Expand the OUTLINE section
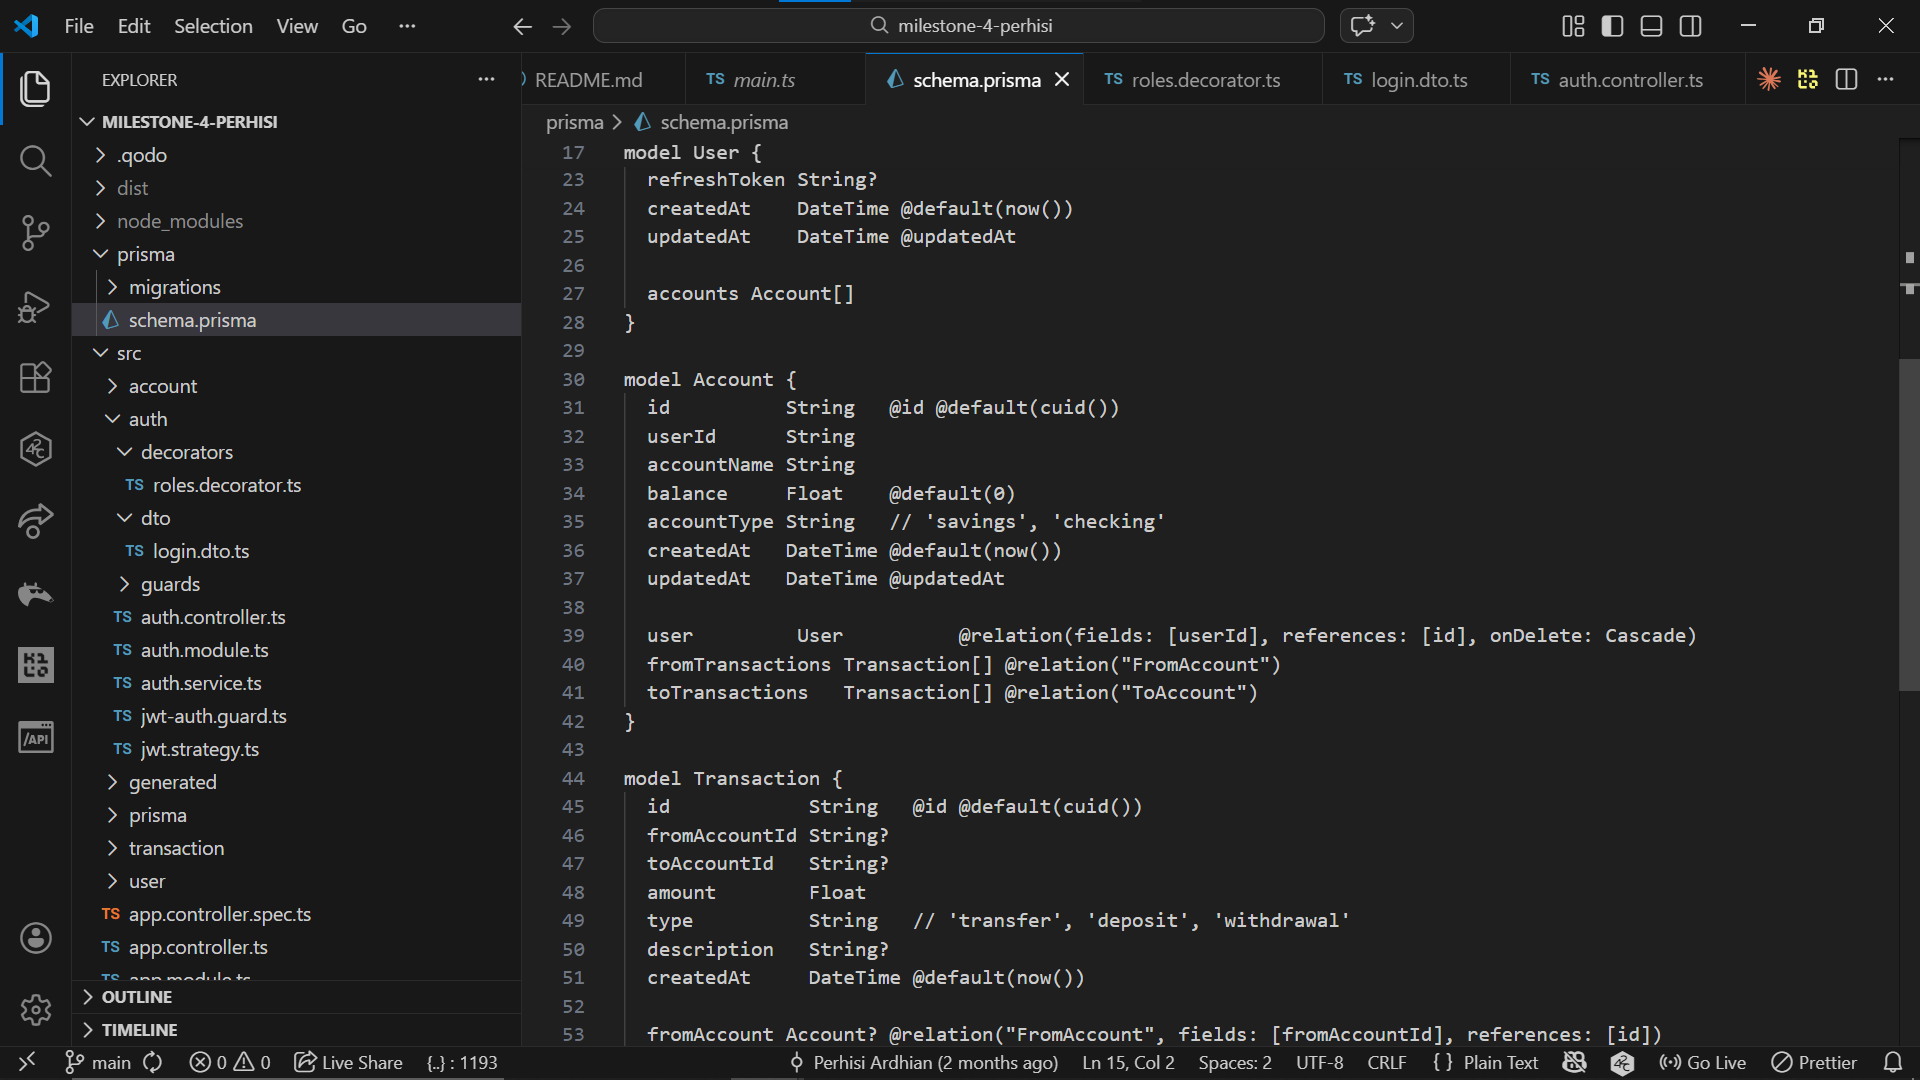 coord(136,997)
